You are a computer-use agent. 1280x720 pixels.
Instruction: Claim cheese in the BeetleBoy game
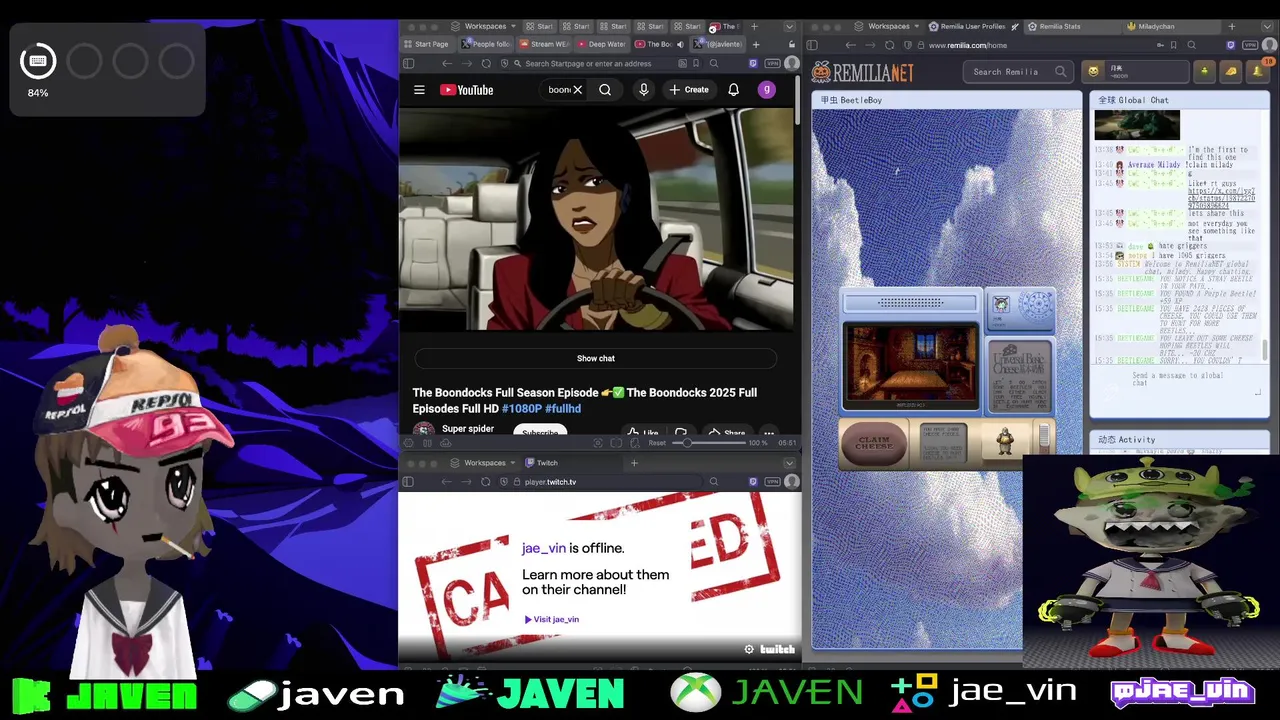874,444
